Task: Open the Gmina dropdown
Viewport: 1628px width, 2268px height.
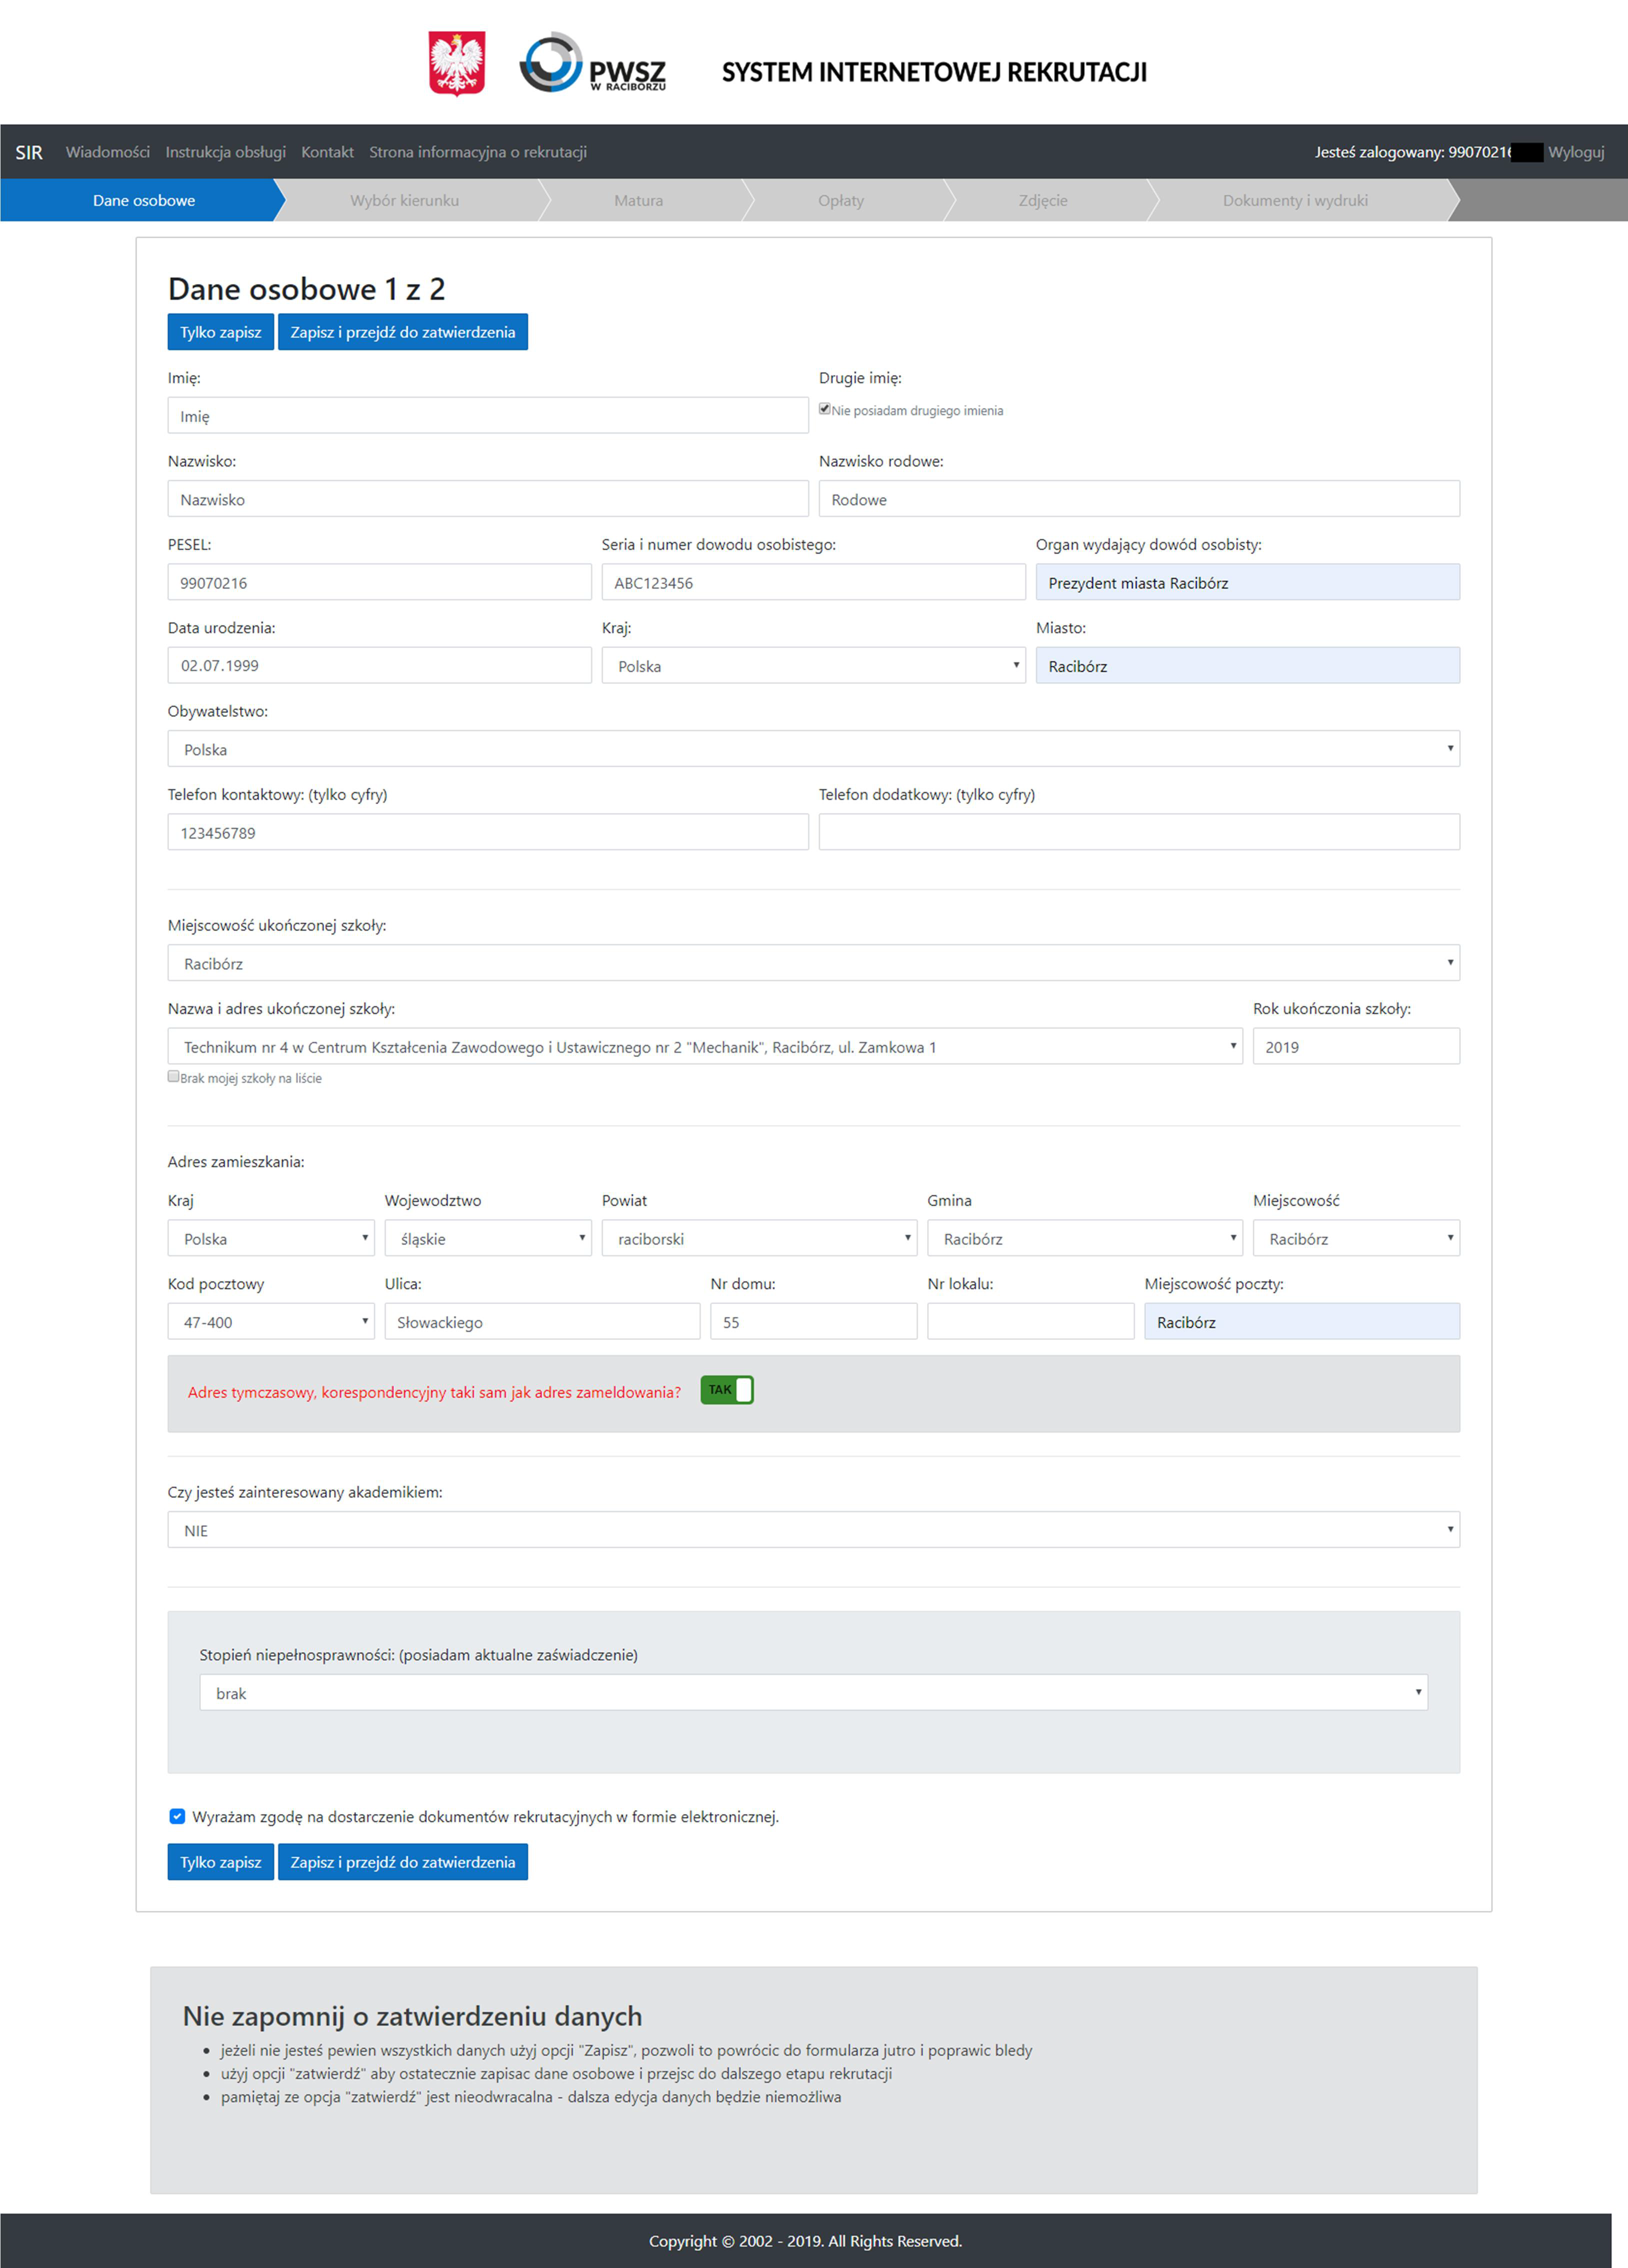Action: point(1085,1238)
